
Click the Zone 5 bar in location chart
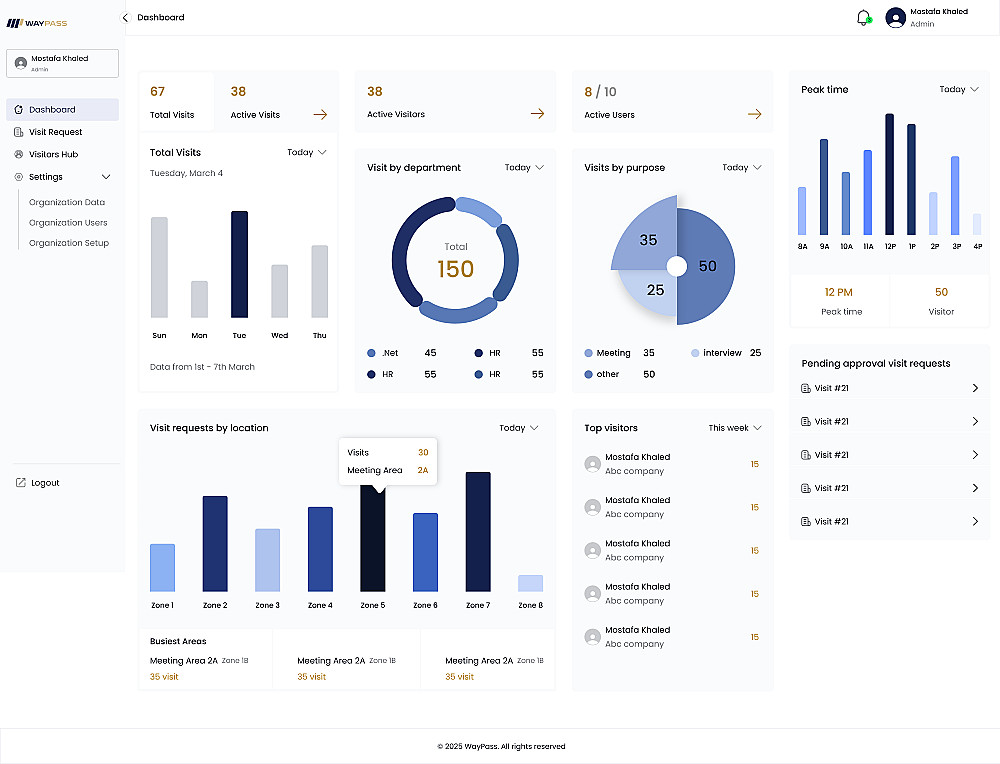372,538
